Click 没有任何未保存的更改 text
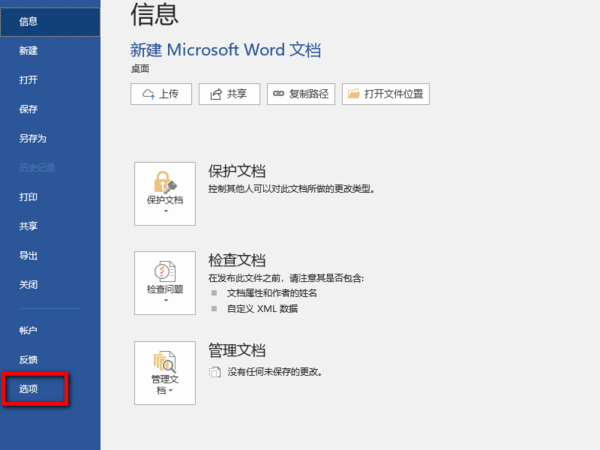The image size is (600, 450). 275,372
